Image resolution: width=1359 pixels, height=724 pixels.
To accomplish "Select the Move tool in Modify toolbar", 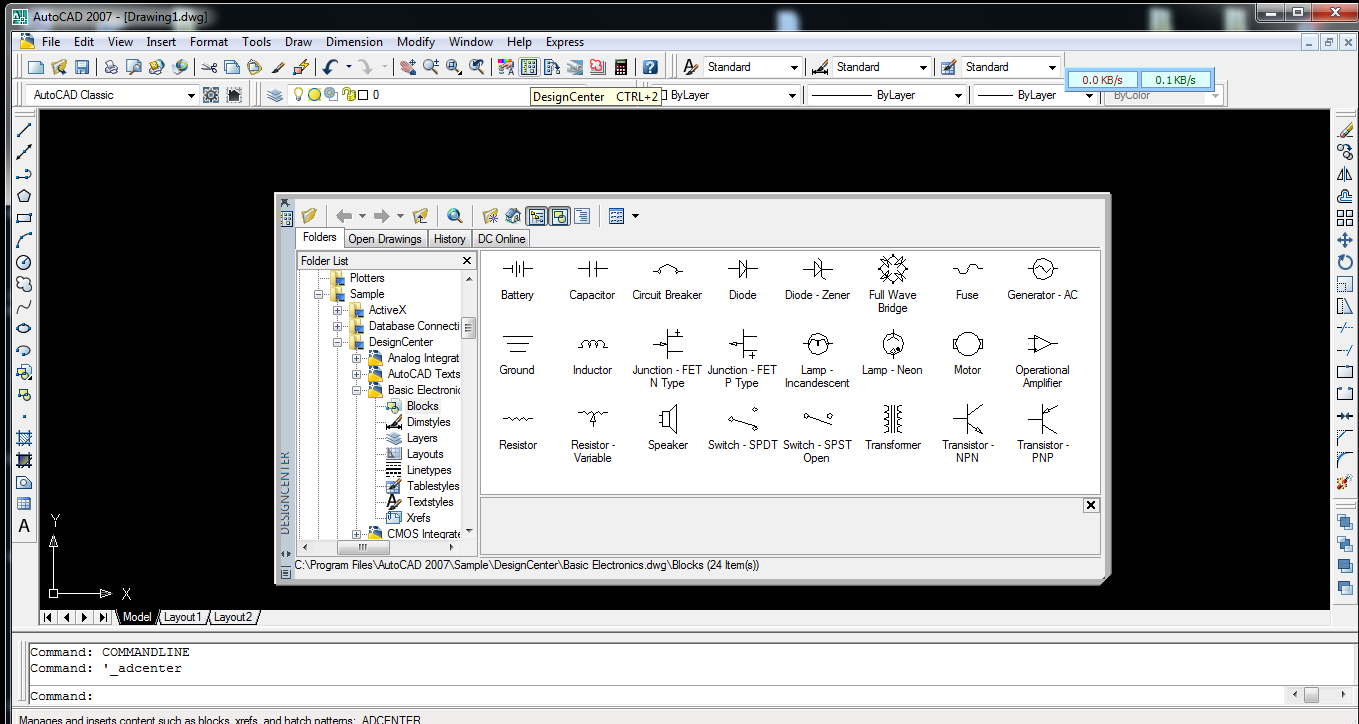I will 1345,240.
